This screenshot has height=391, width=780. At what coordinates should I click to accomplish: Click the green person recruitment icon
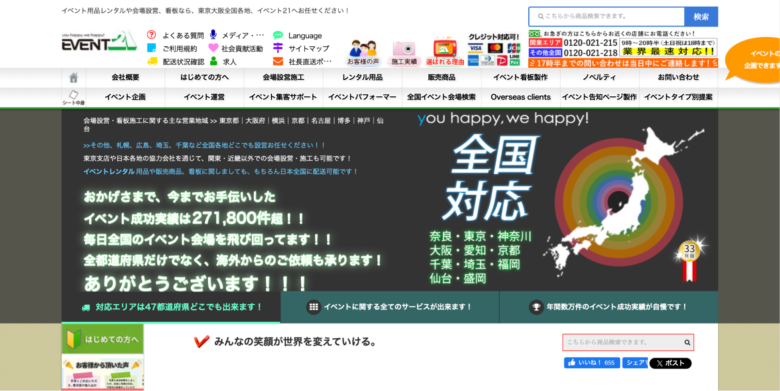(213, 61)
